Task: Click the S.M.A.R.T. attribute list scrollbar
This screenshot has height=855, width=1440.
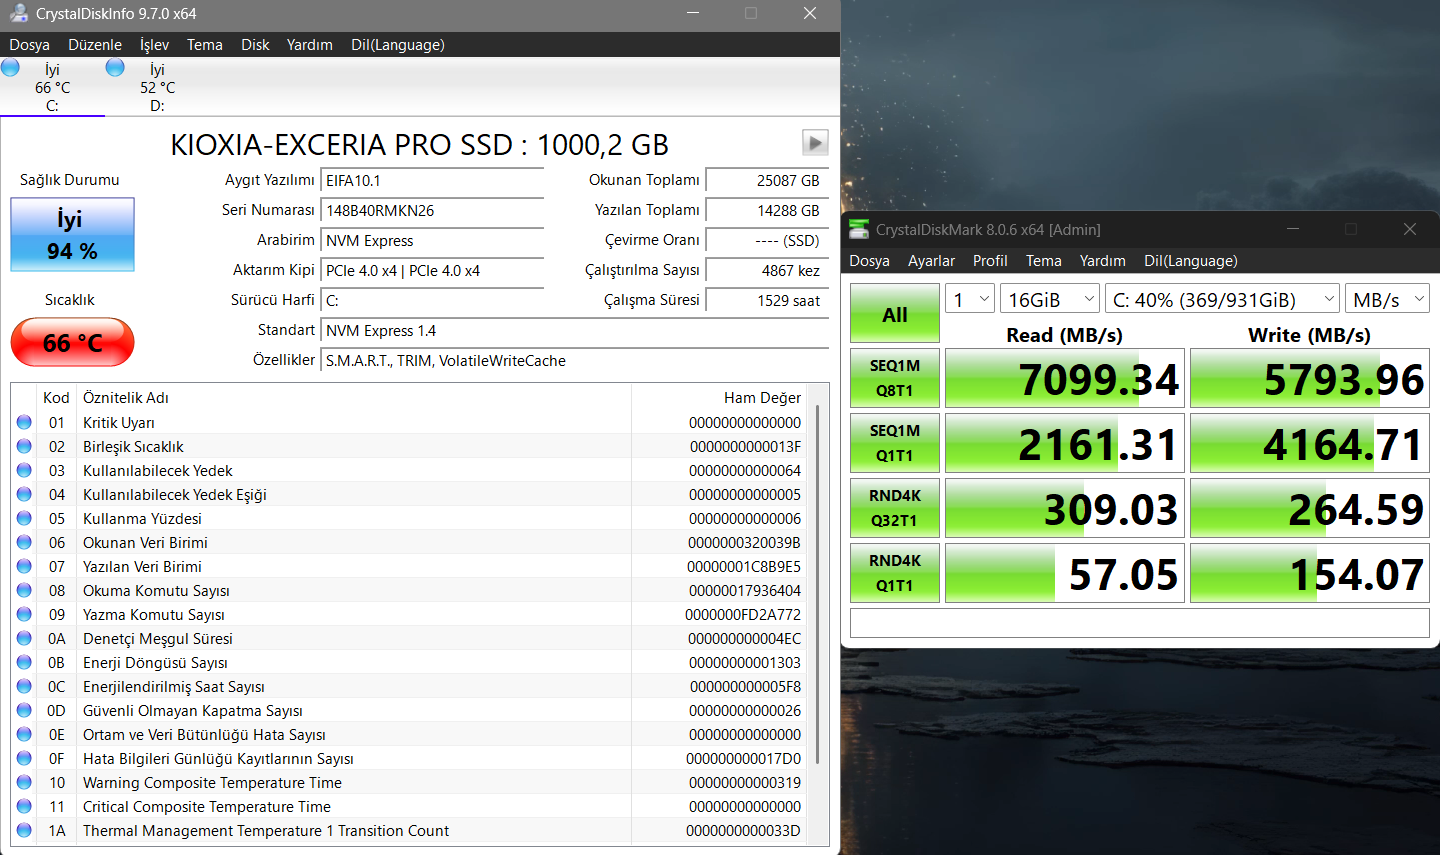Action: point(818,584)
